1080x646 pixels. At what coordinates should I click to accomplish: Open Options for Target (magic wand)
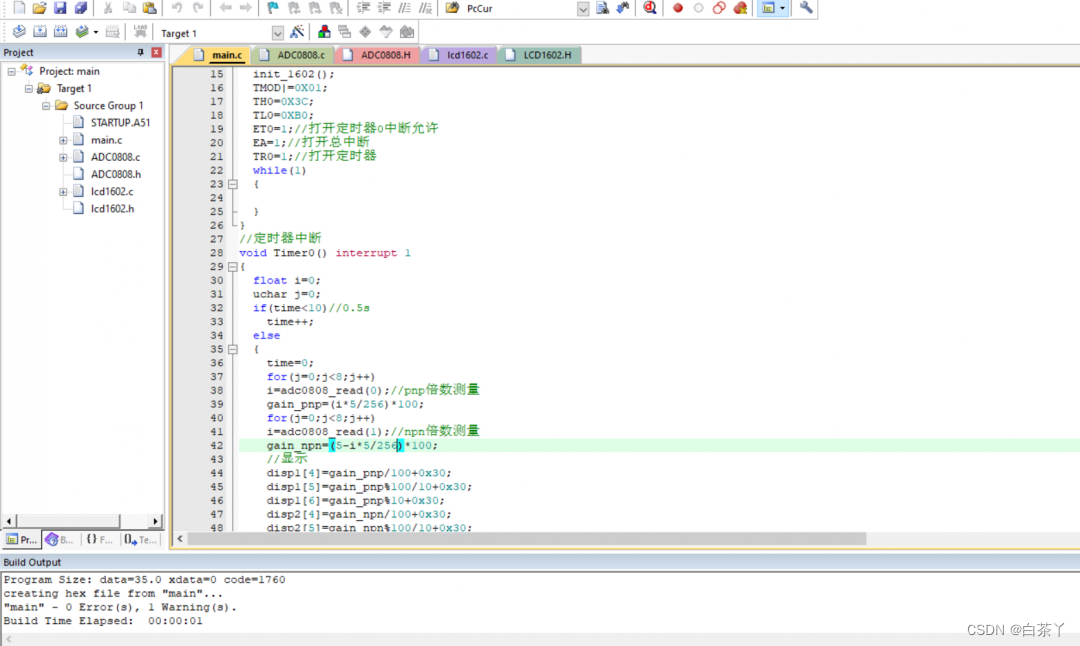(x=297, y=32)
